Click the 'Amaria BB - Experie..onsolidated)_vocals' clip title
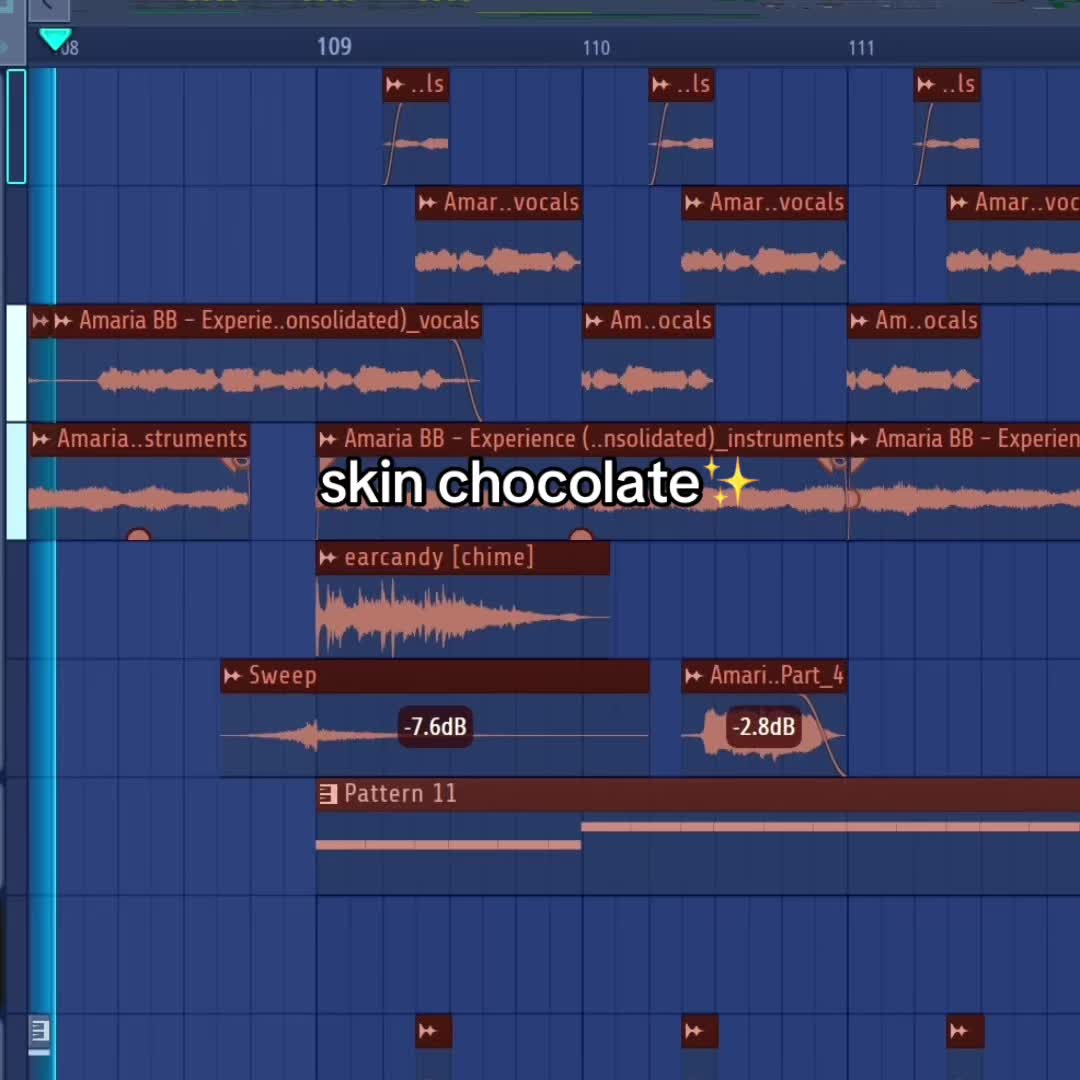The width and height of the screenshot is (1080, 1080). 279,321
